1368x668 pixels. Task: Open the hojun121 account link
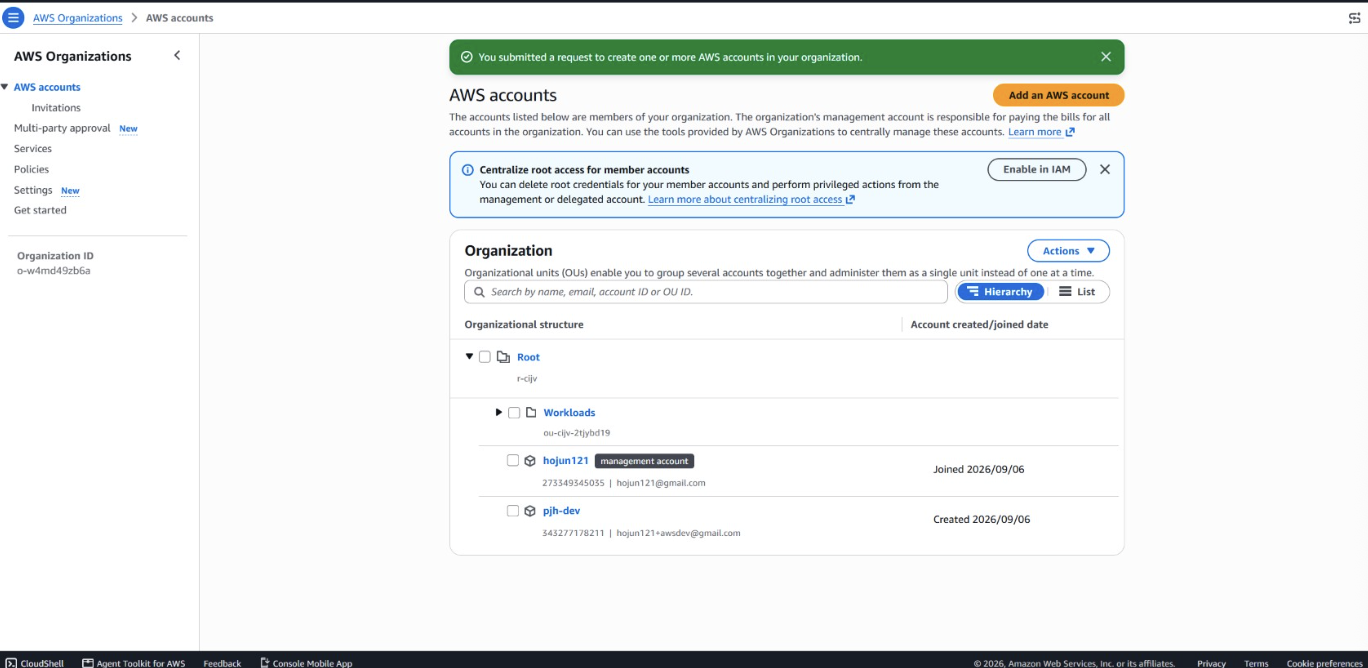click(566, 461)
